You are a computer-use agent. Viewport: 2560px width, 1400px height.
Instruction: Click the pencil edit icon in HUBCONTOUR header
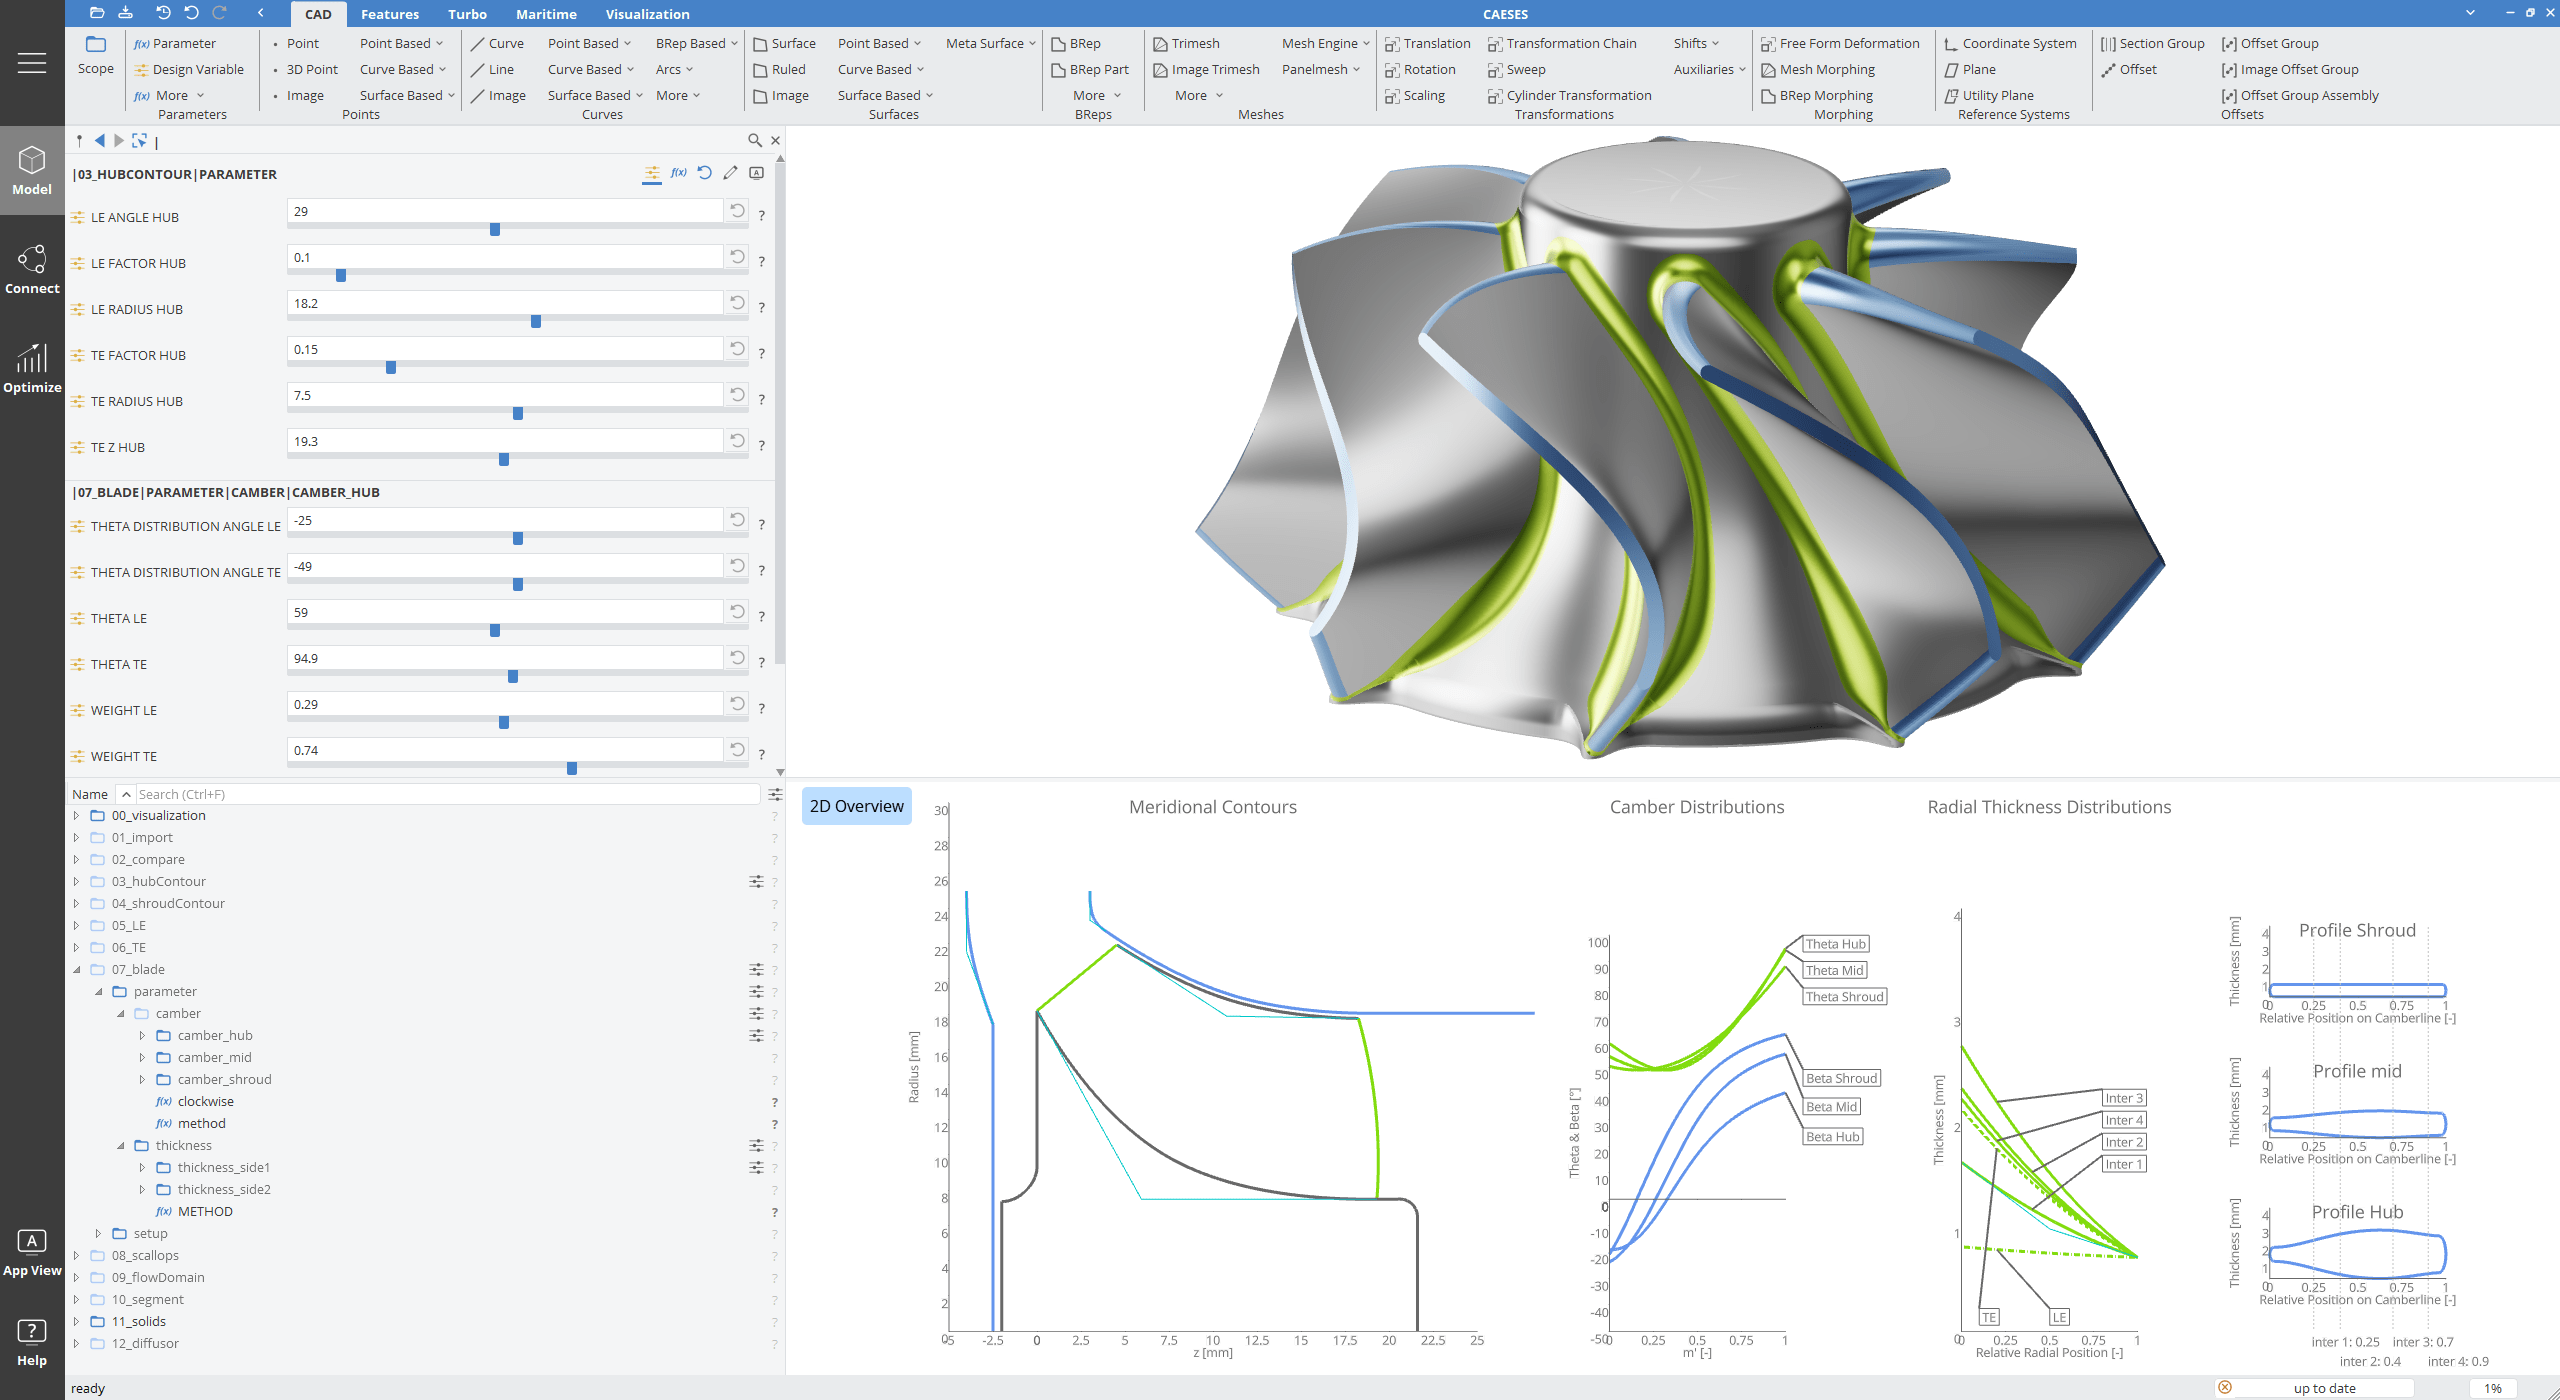[x=731, y=173]
